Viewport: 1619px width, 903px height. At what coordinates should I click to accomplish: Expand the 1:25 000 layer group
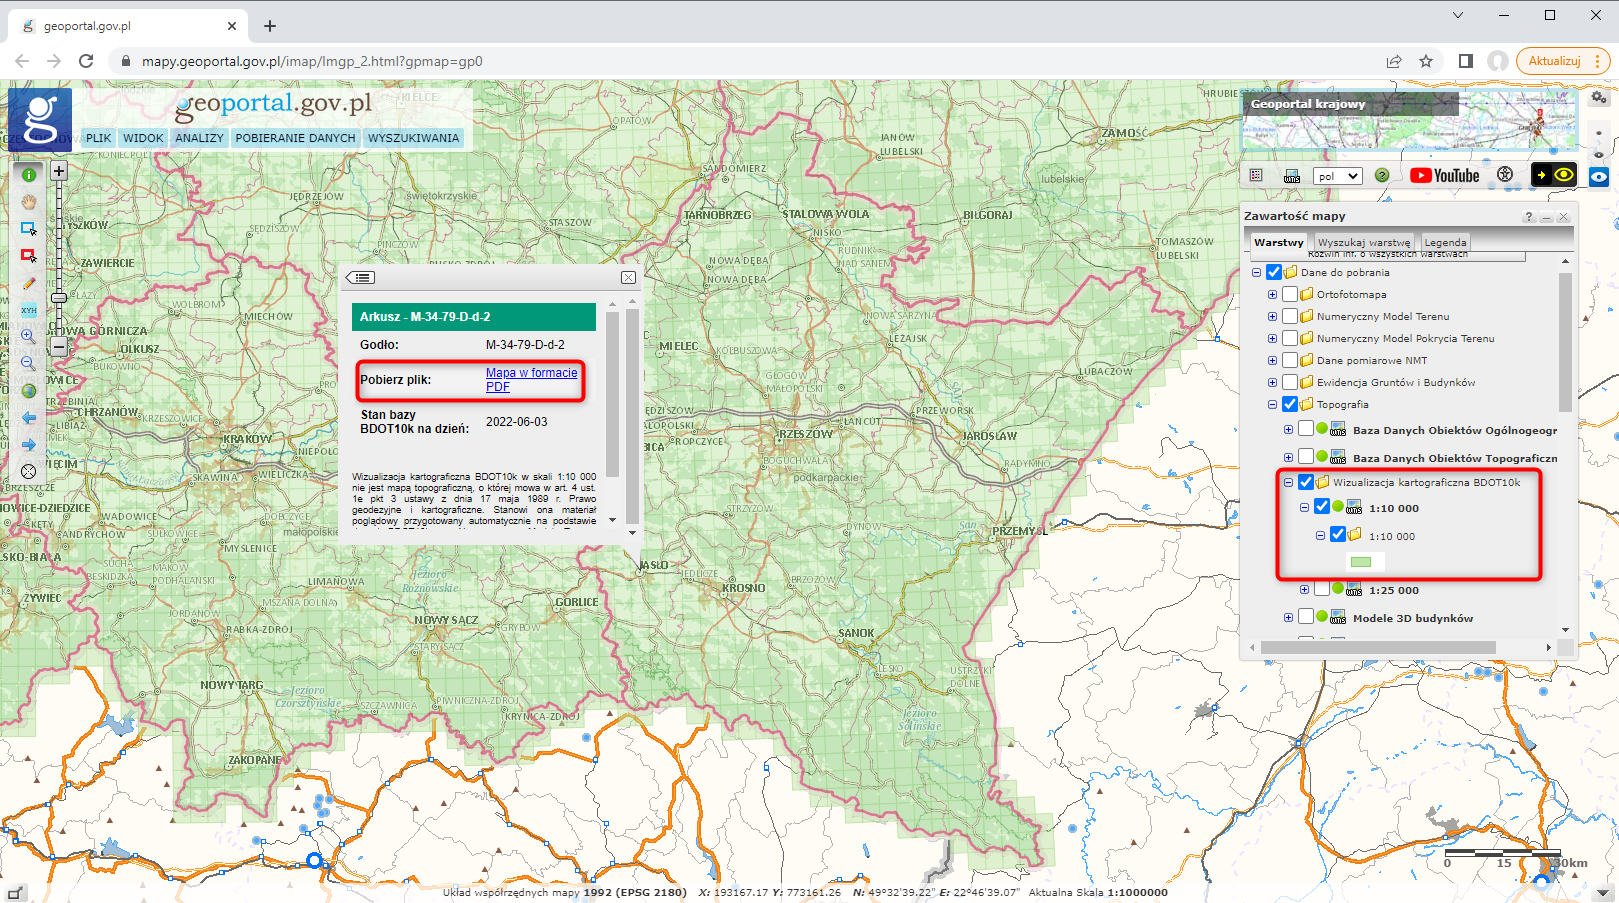[x=1304, y=589]
